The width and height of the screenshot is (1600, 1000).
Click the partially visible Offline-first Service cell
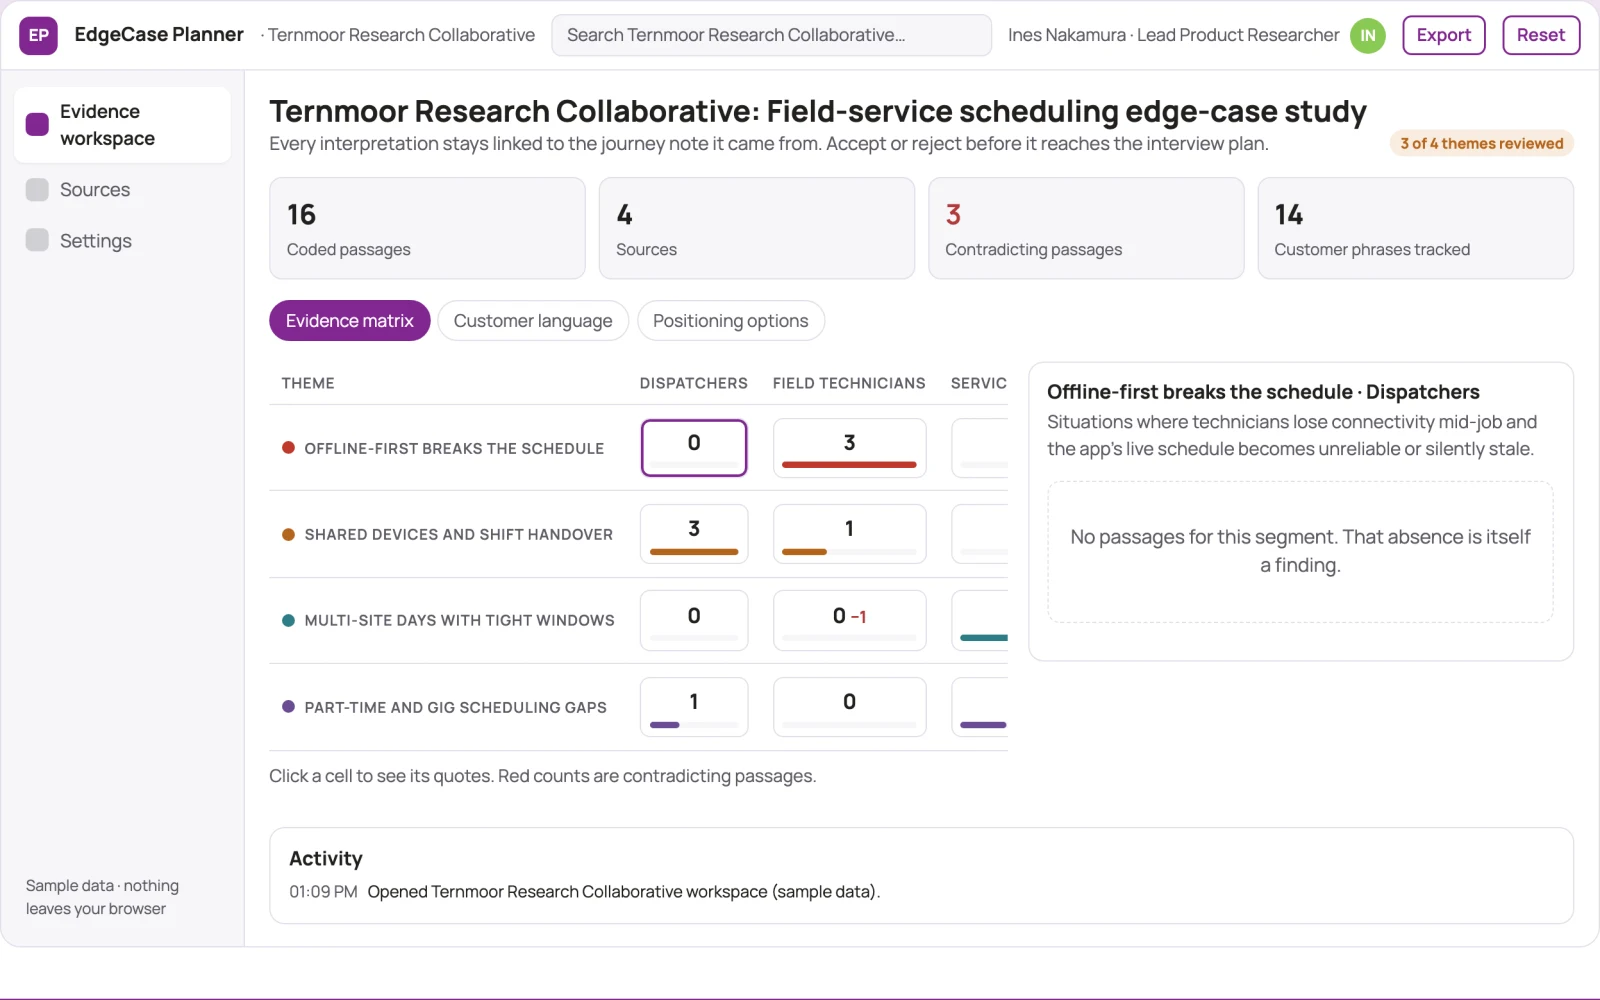point(980,447)
